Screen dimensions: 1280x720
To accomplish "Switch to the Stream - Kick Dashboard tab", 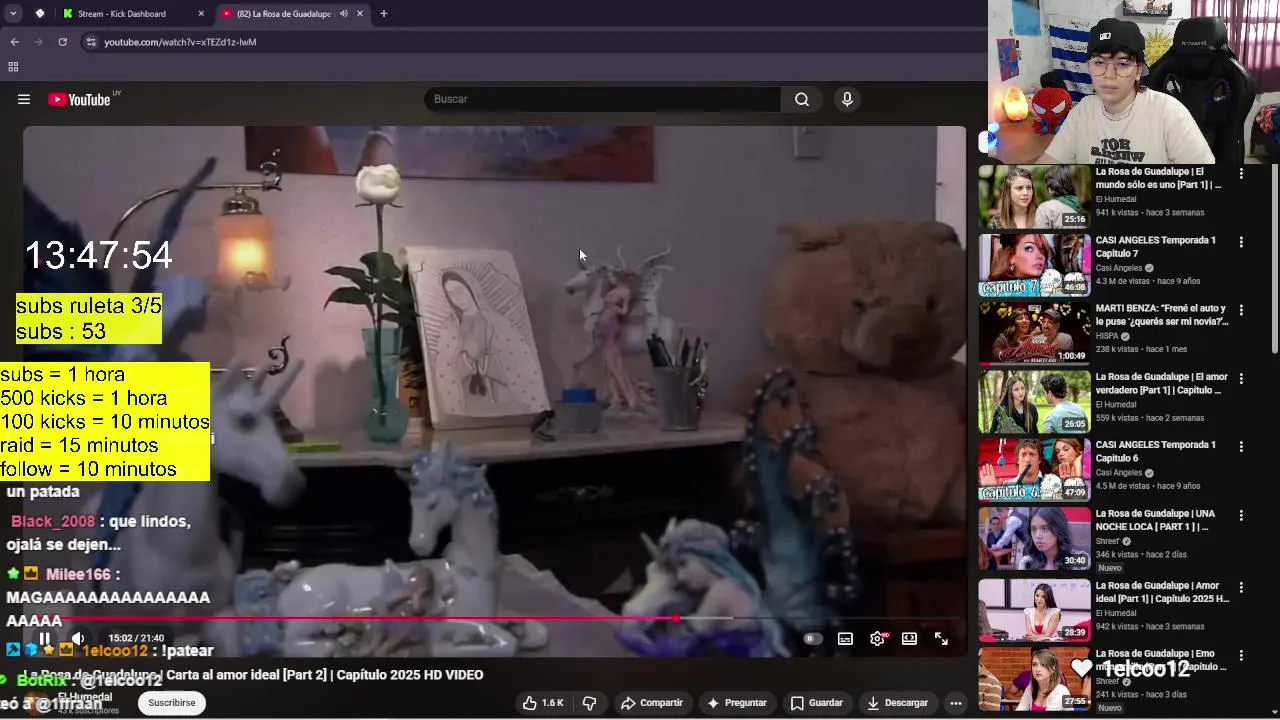I will pos(132,14).
